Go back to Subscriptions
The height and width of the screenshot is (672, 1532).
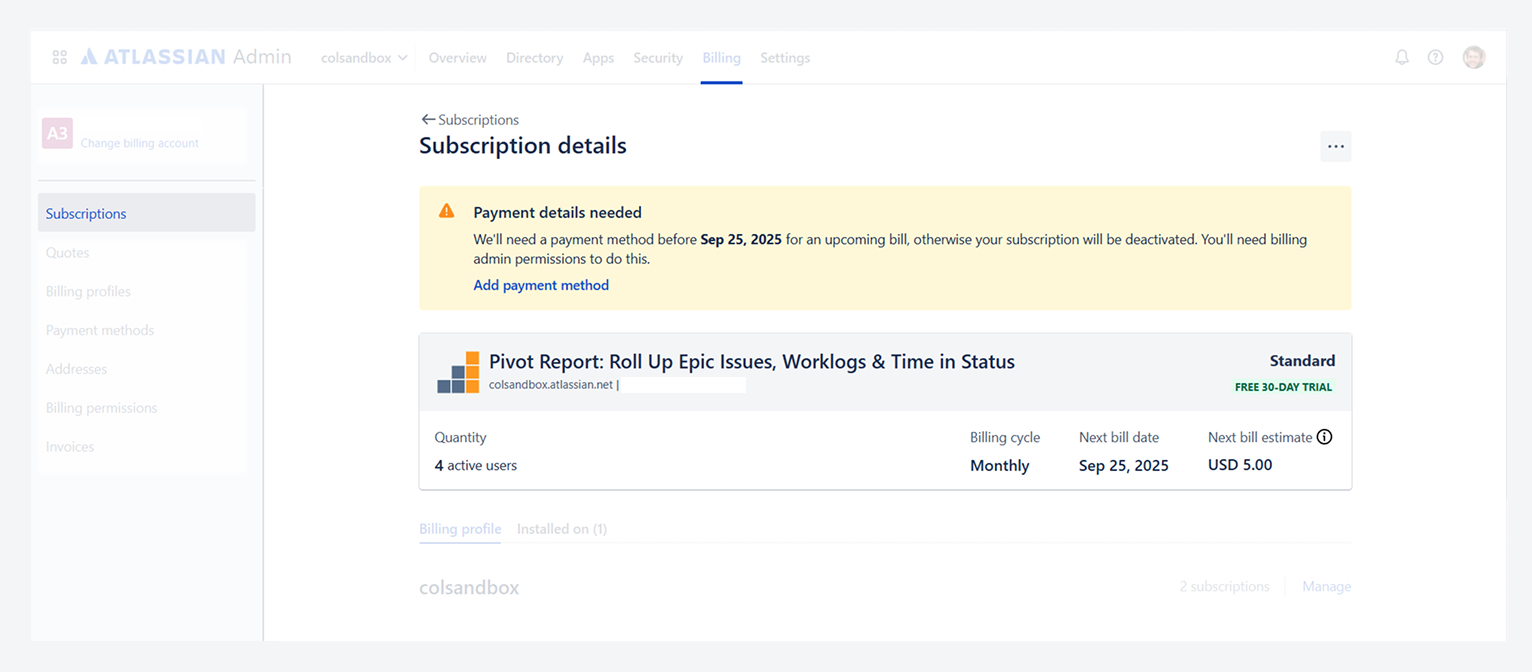[470, 120]
